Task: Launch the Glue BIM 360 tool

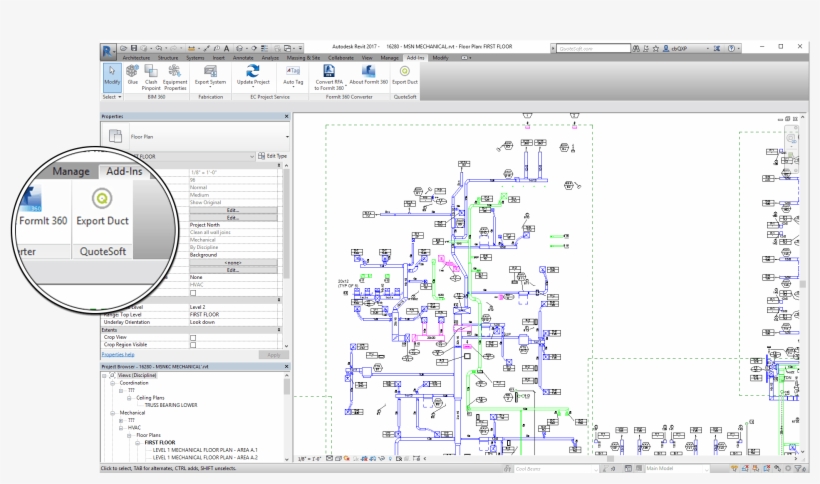Action: pos(132,76)
